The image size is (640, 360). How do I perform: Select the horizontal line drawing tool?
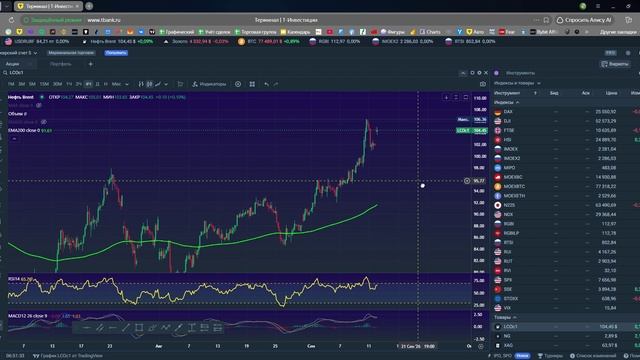(87, 327)
